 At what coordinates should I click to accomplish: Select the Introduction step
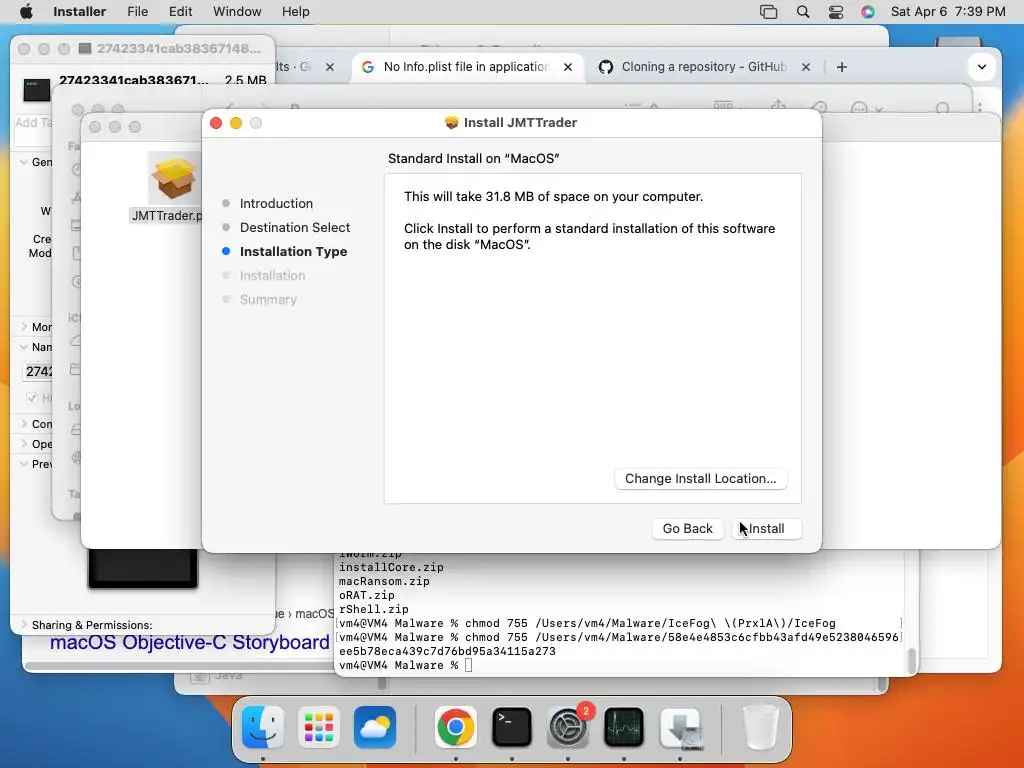[x=276, y=203]
